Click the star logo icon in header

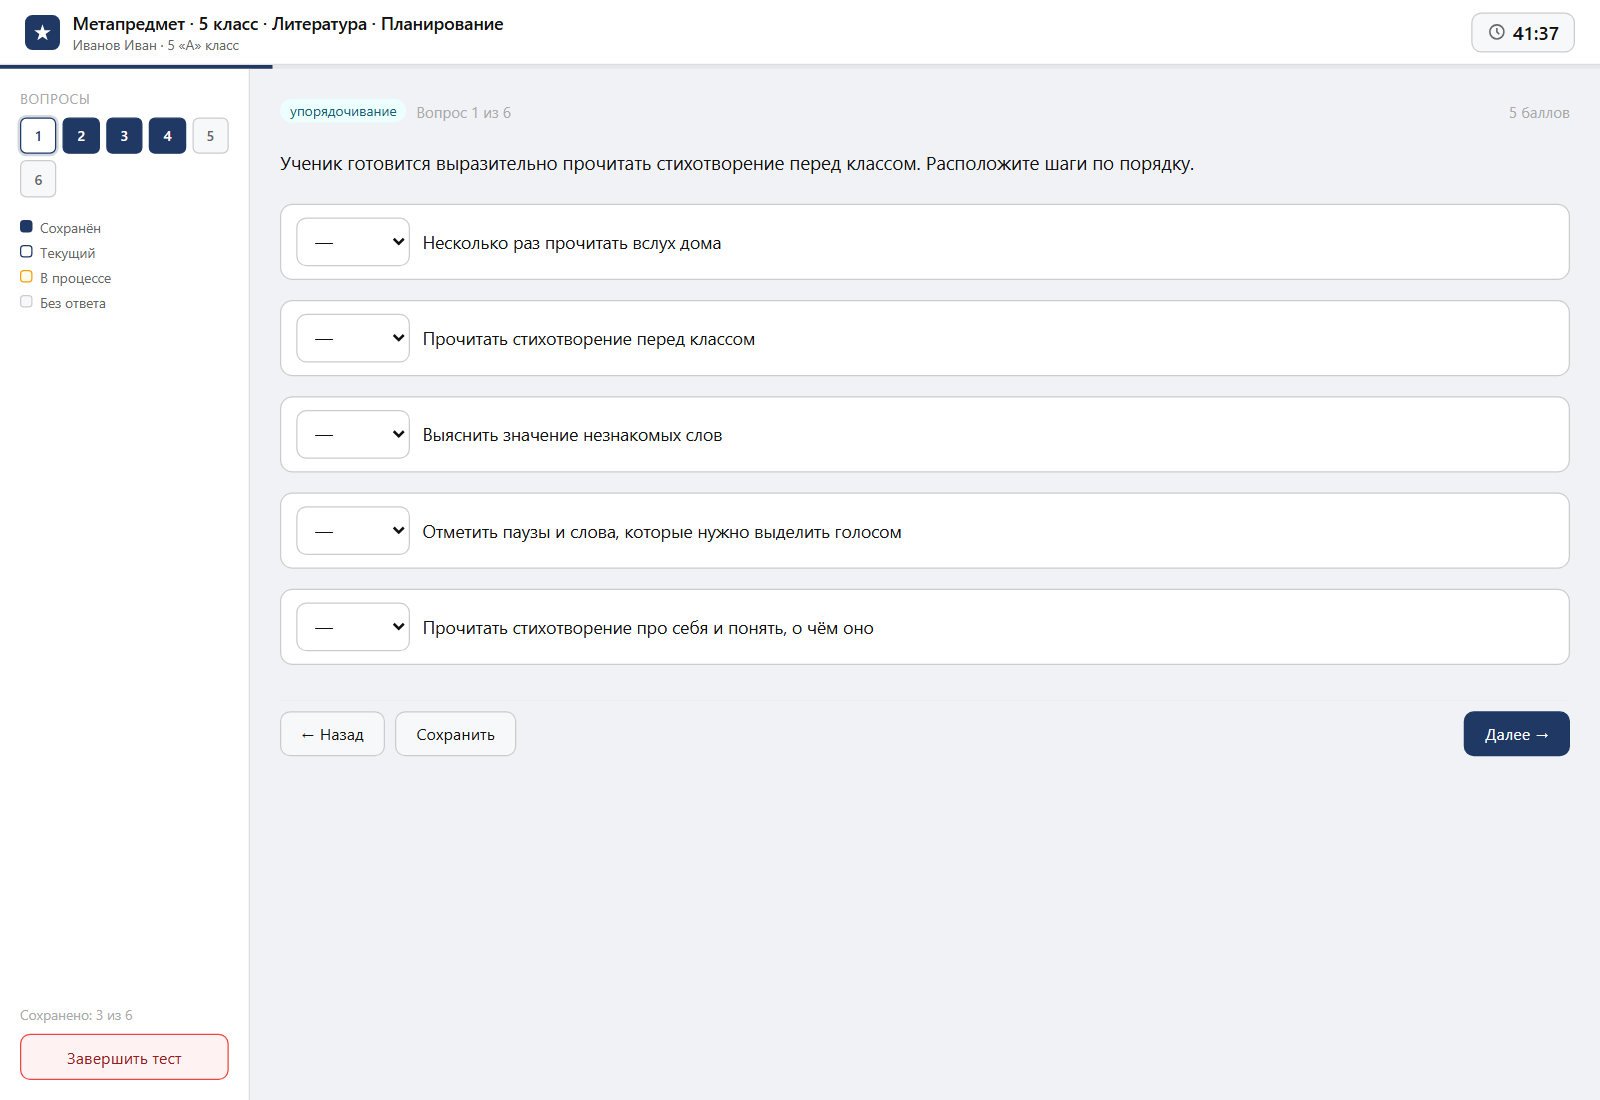[x=42, y=33]
